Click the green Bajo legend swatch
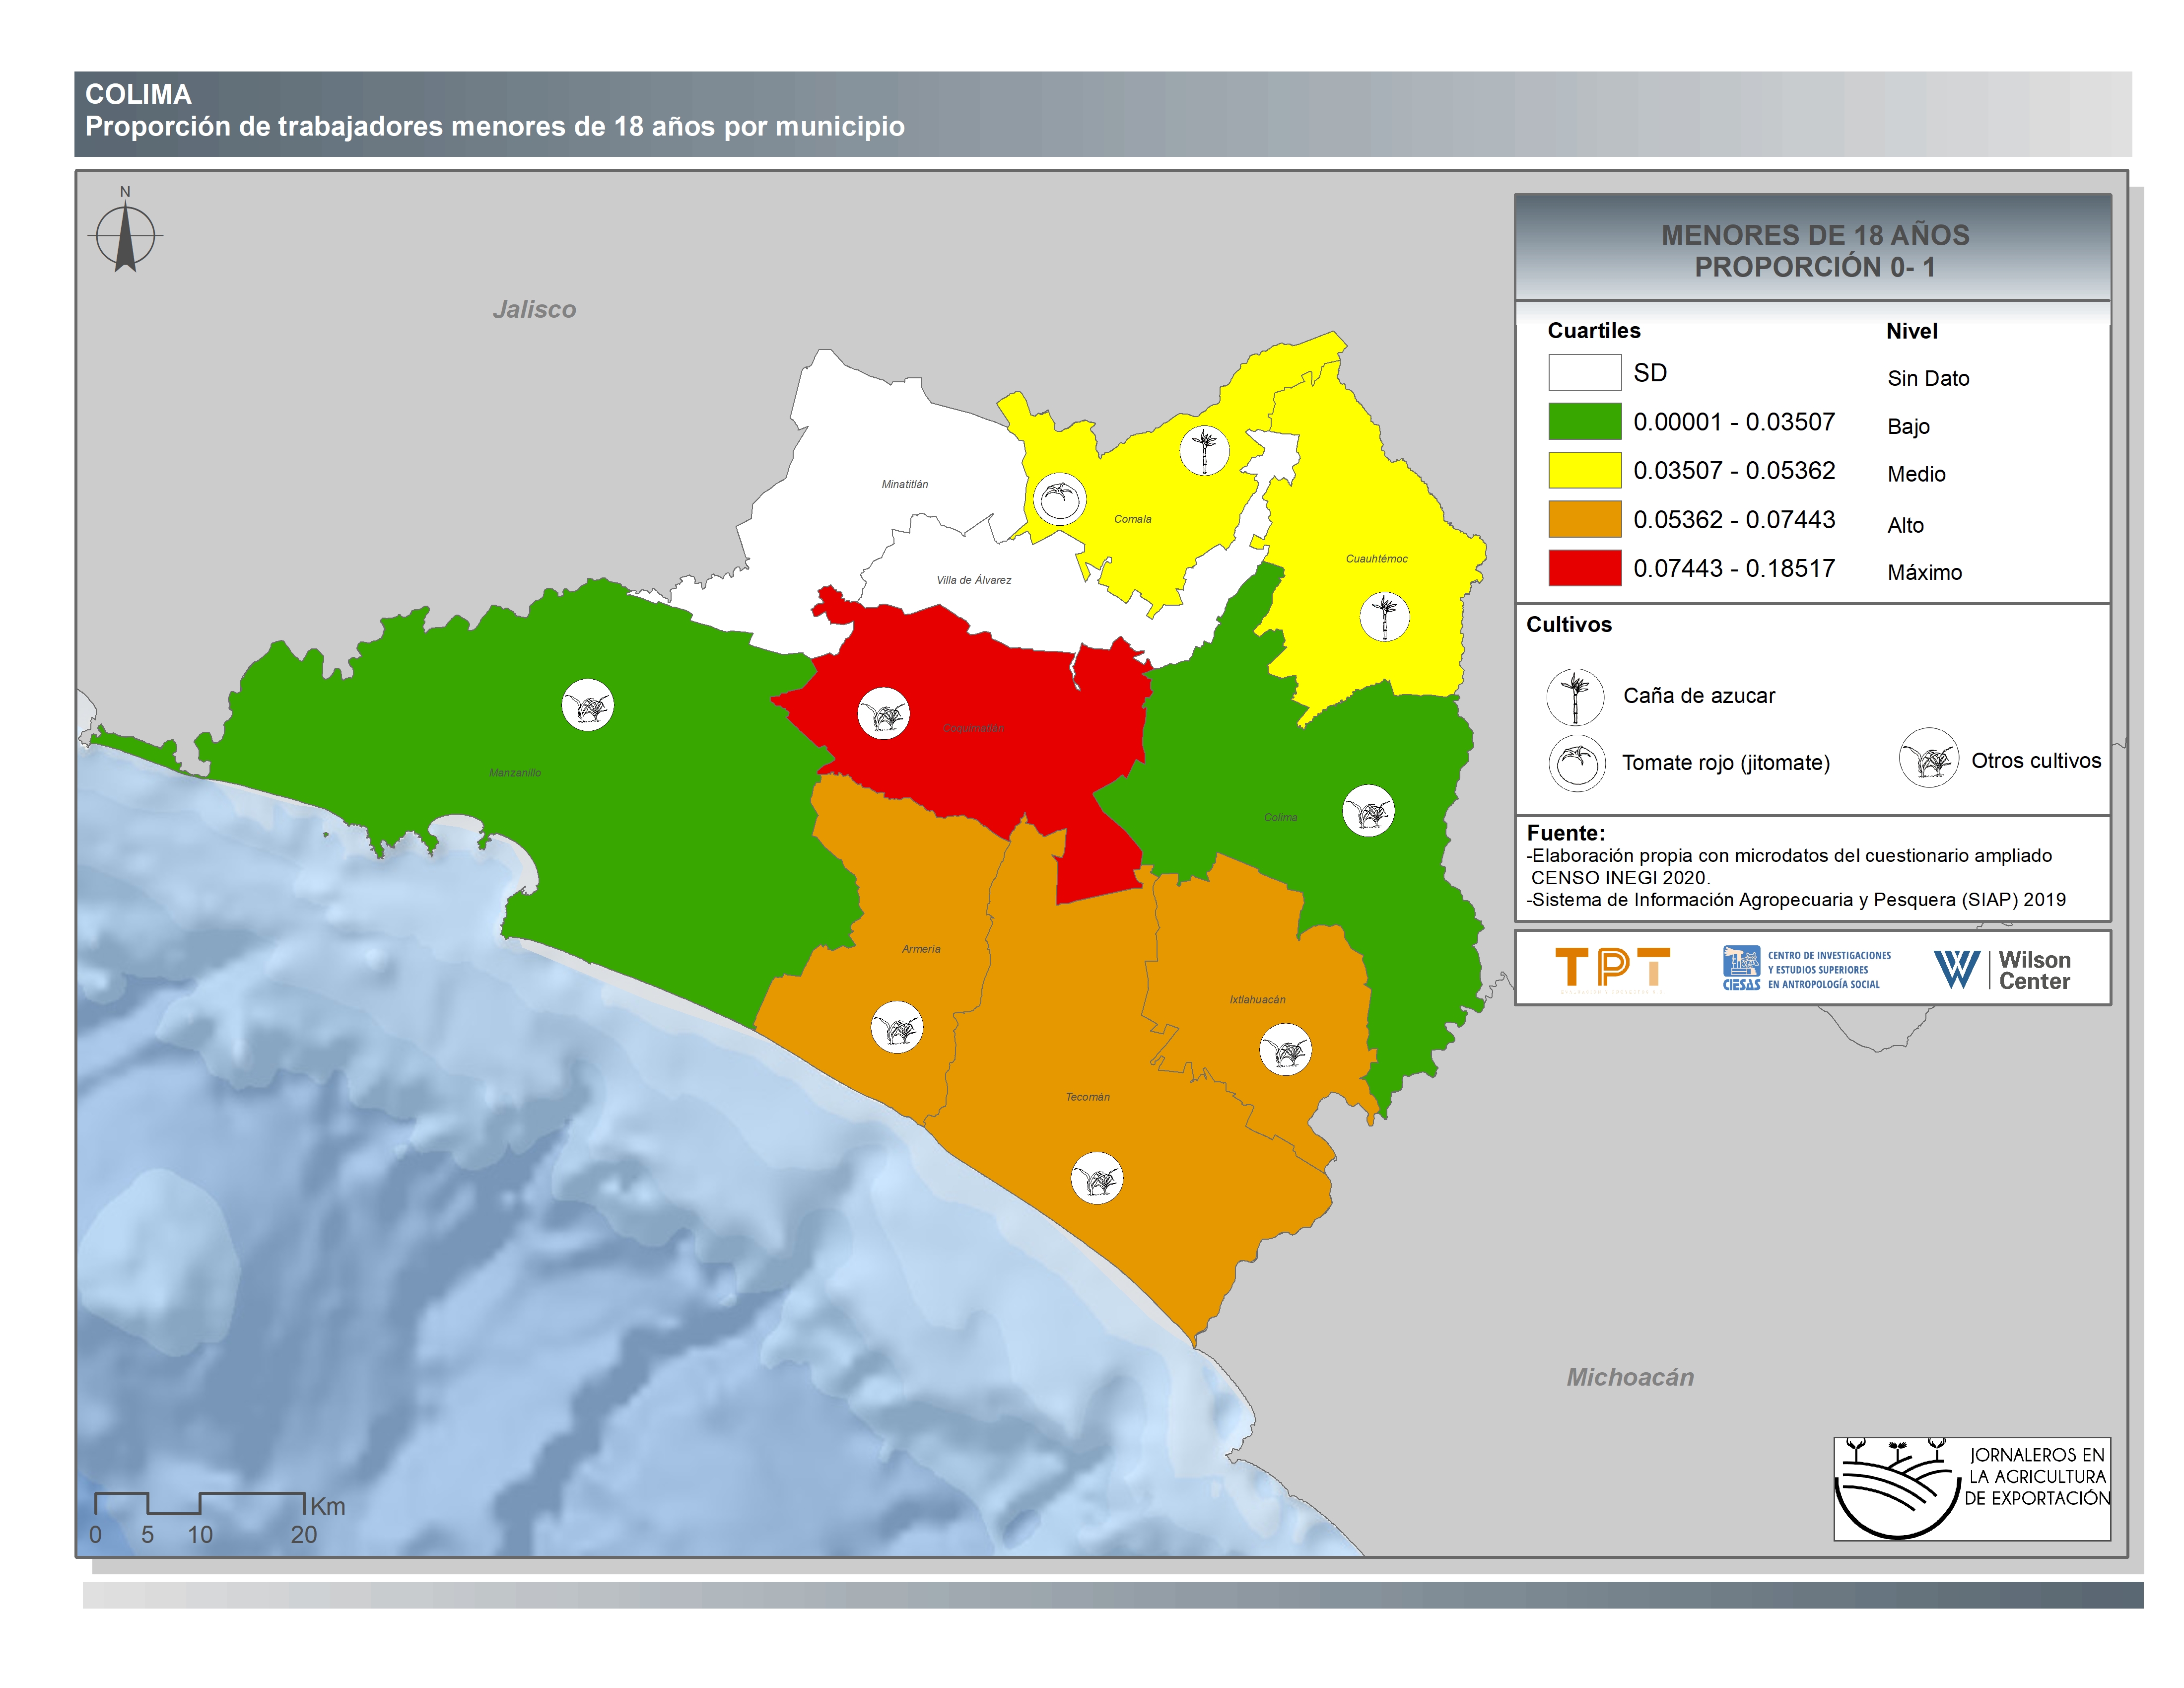Image resolution: width=2184 pixels, height=1688 pixels. coord(1584,421)
